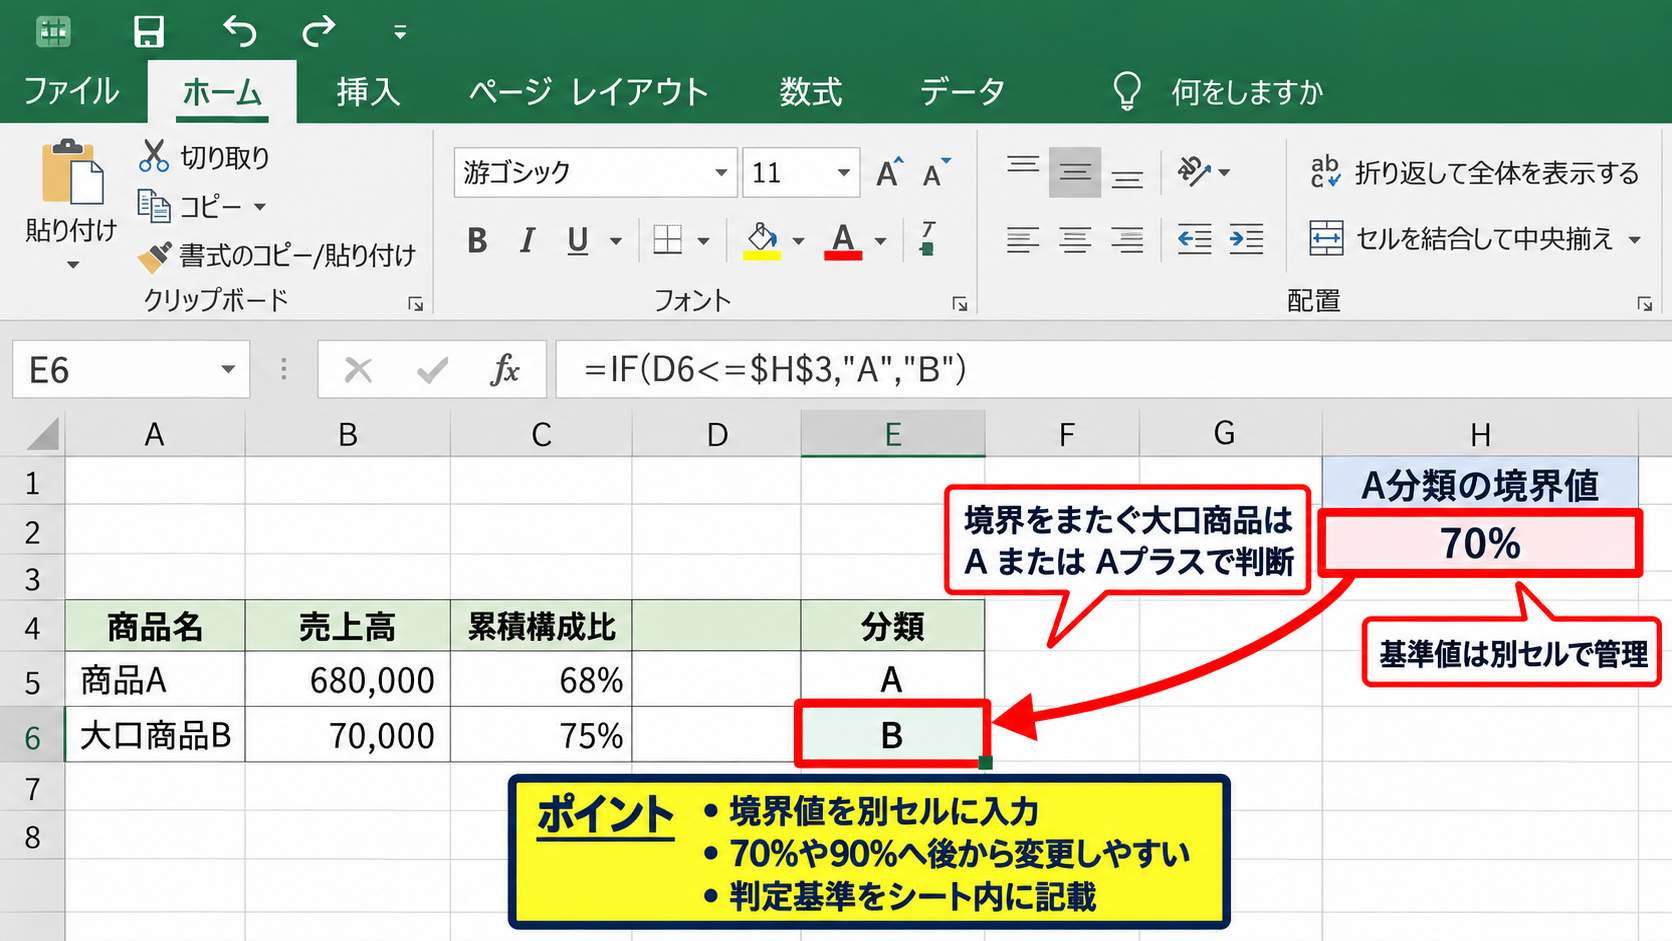Click the formula bar with IF formula

tap(1112, 370)
